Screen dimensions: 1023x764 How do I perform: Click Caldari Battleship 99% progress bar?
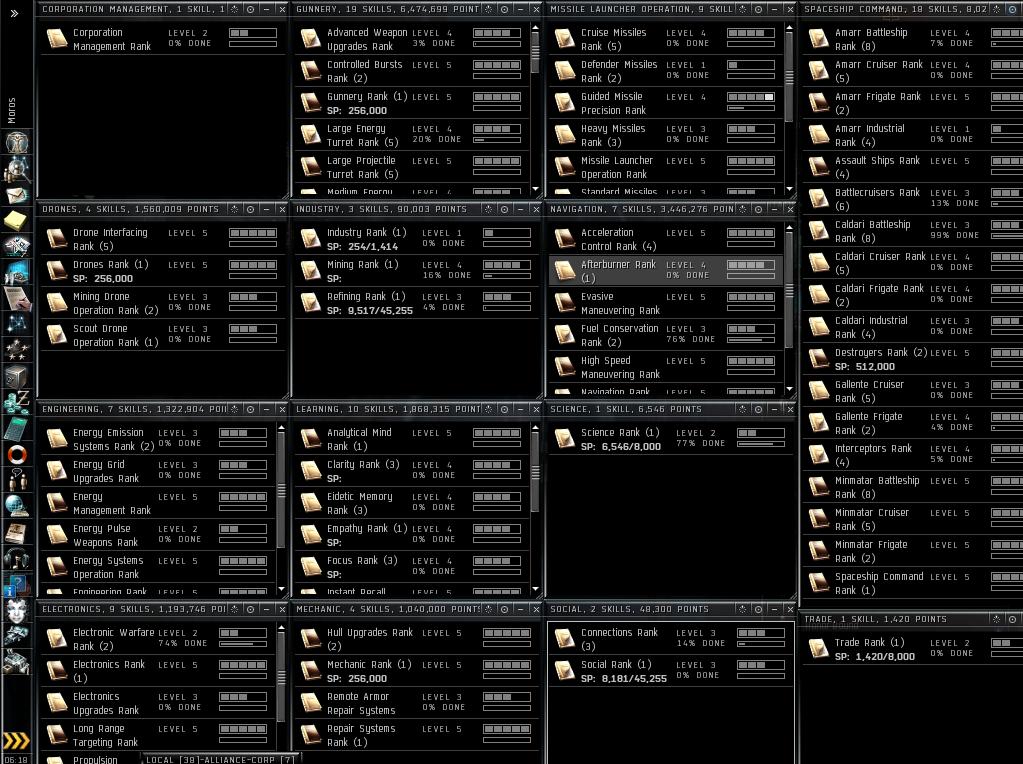[1007, 236]
